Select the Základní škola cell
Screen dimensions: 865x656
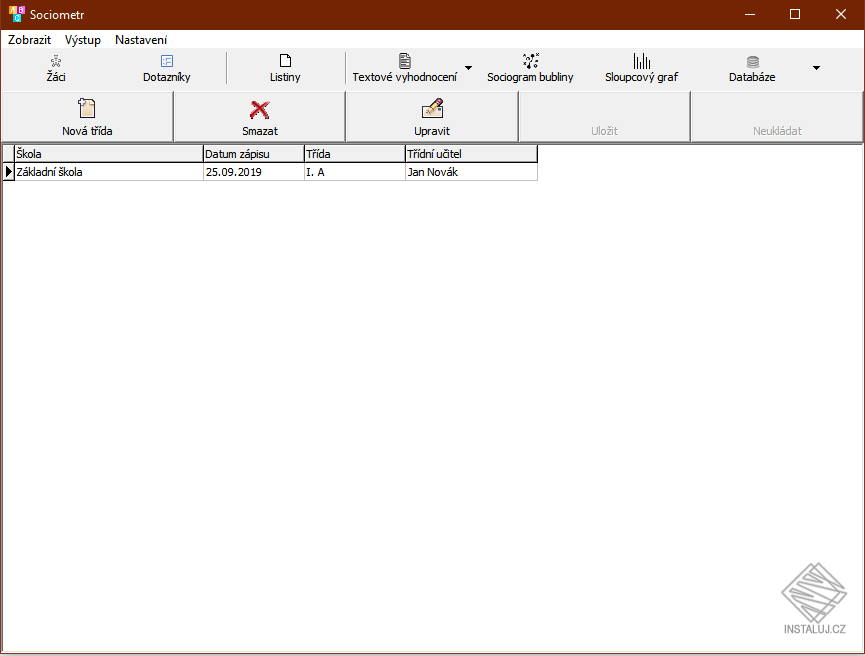click(109, 172)
